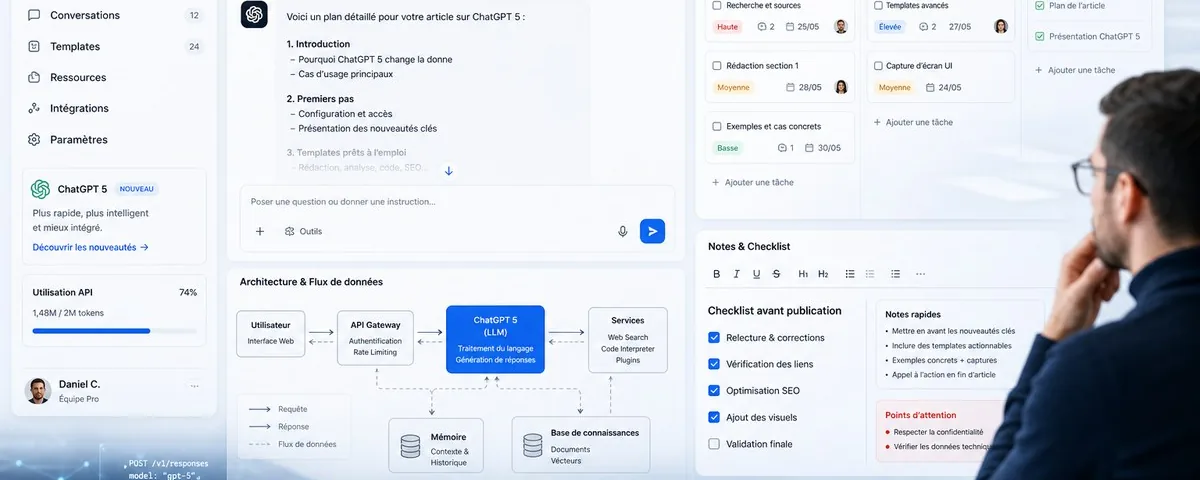Click calendar icon beside 25/05 date
This screenshot has height=480, width=1200.
pos(790,27)
